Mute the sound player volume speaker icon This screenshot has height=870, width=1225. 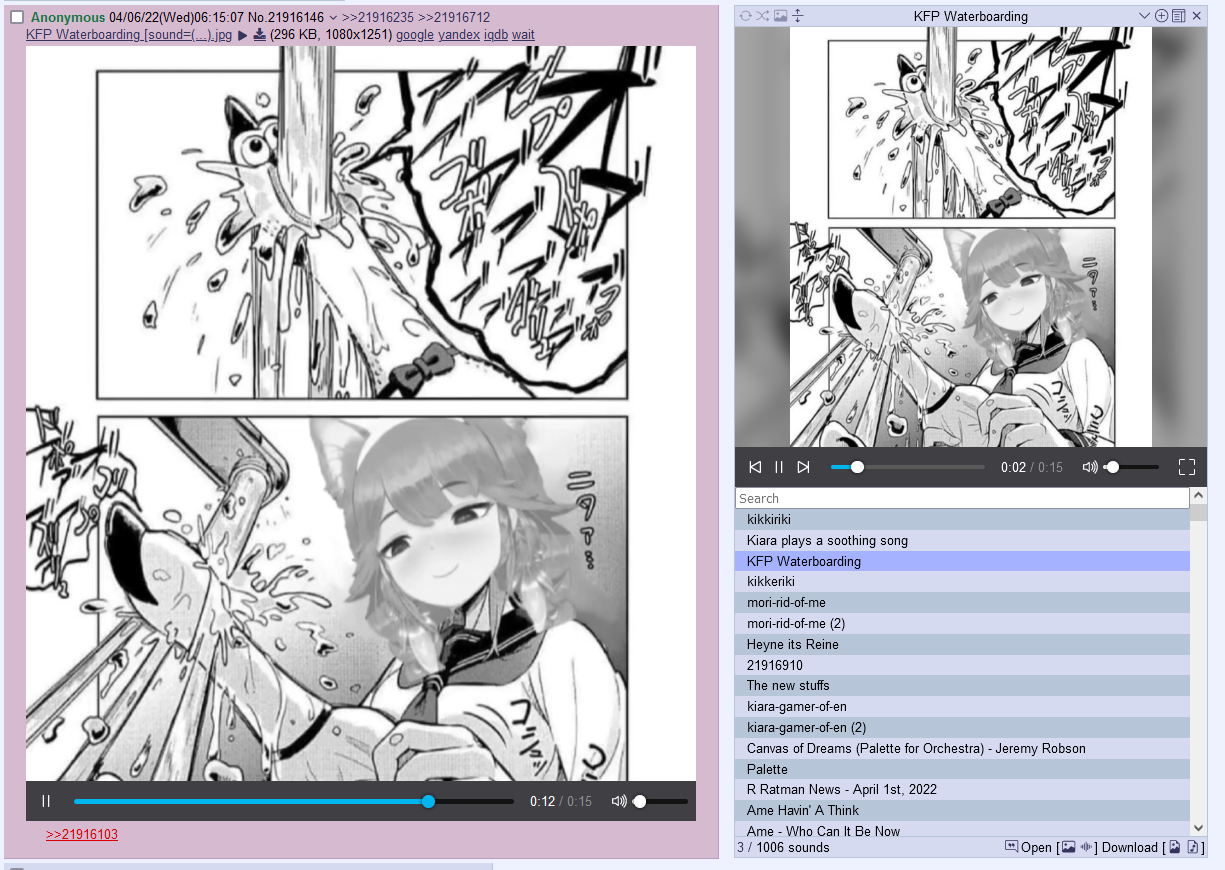(1089, 467)
